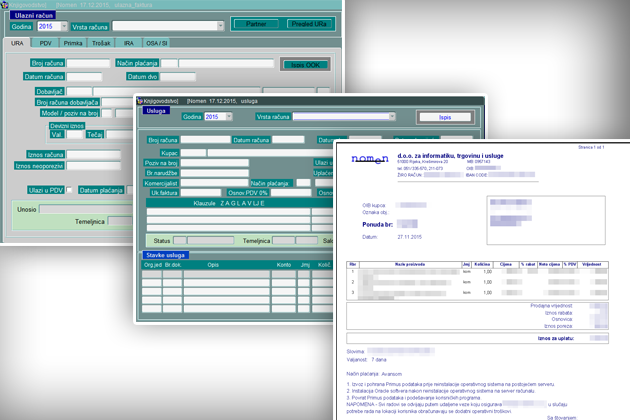Click the Komercijalist field in Usluga window
The width and height of the screenshot is (630, 420).
213,184
